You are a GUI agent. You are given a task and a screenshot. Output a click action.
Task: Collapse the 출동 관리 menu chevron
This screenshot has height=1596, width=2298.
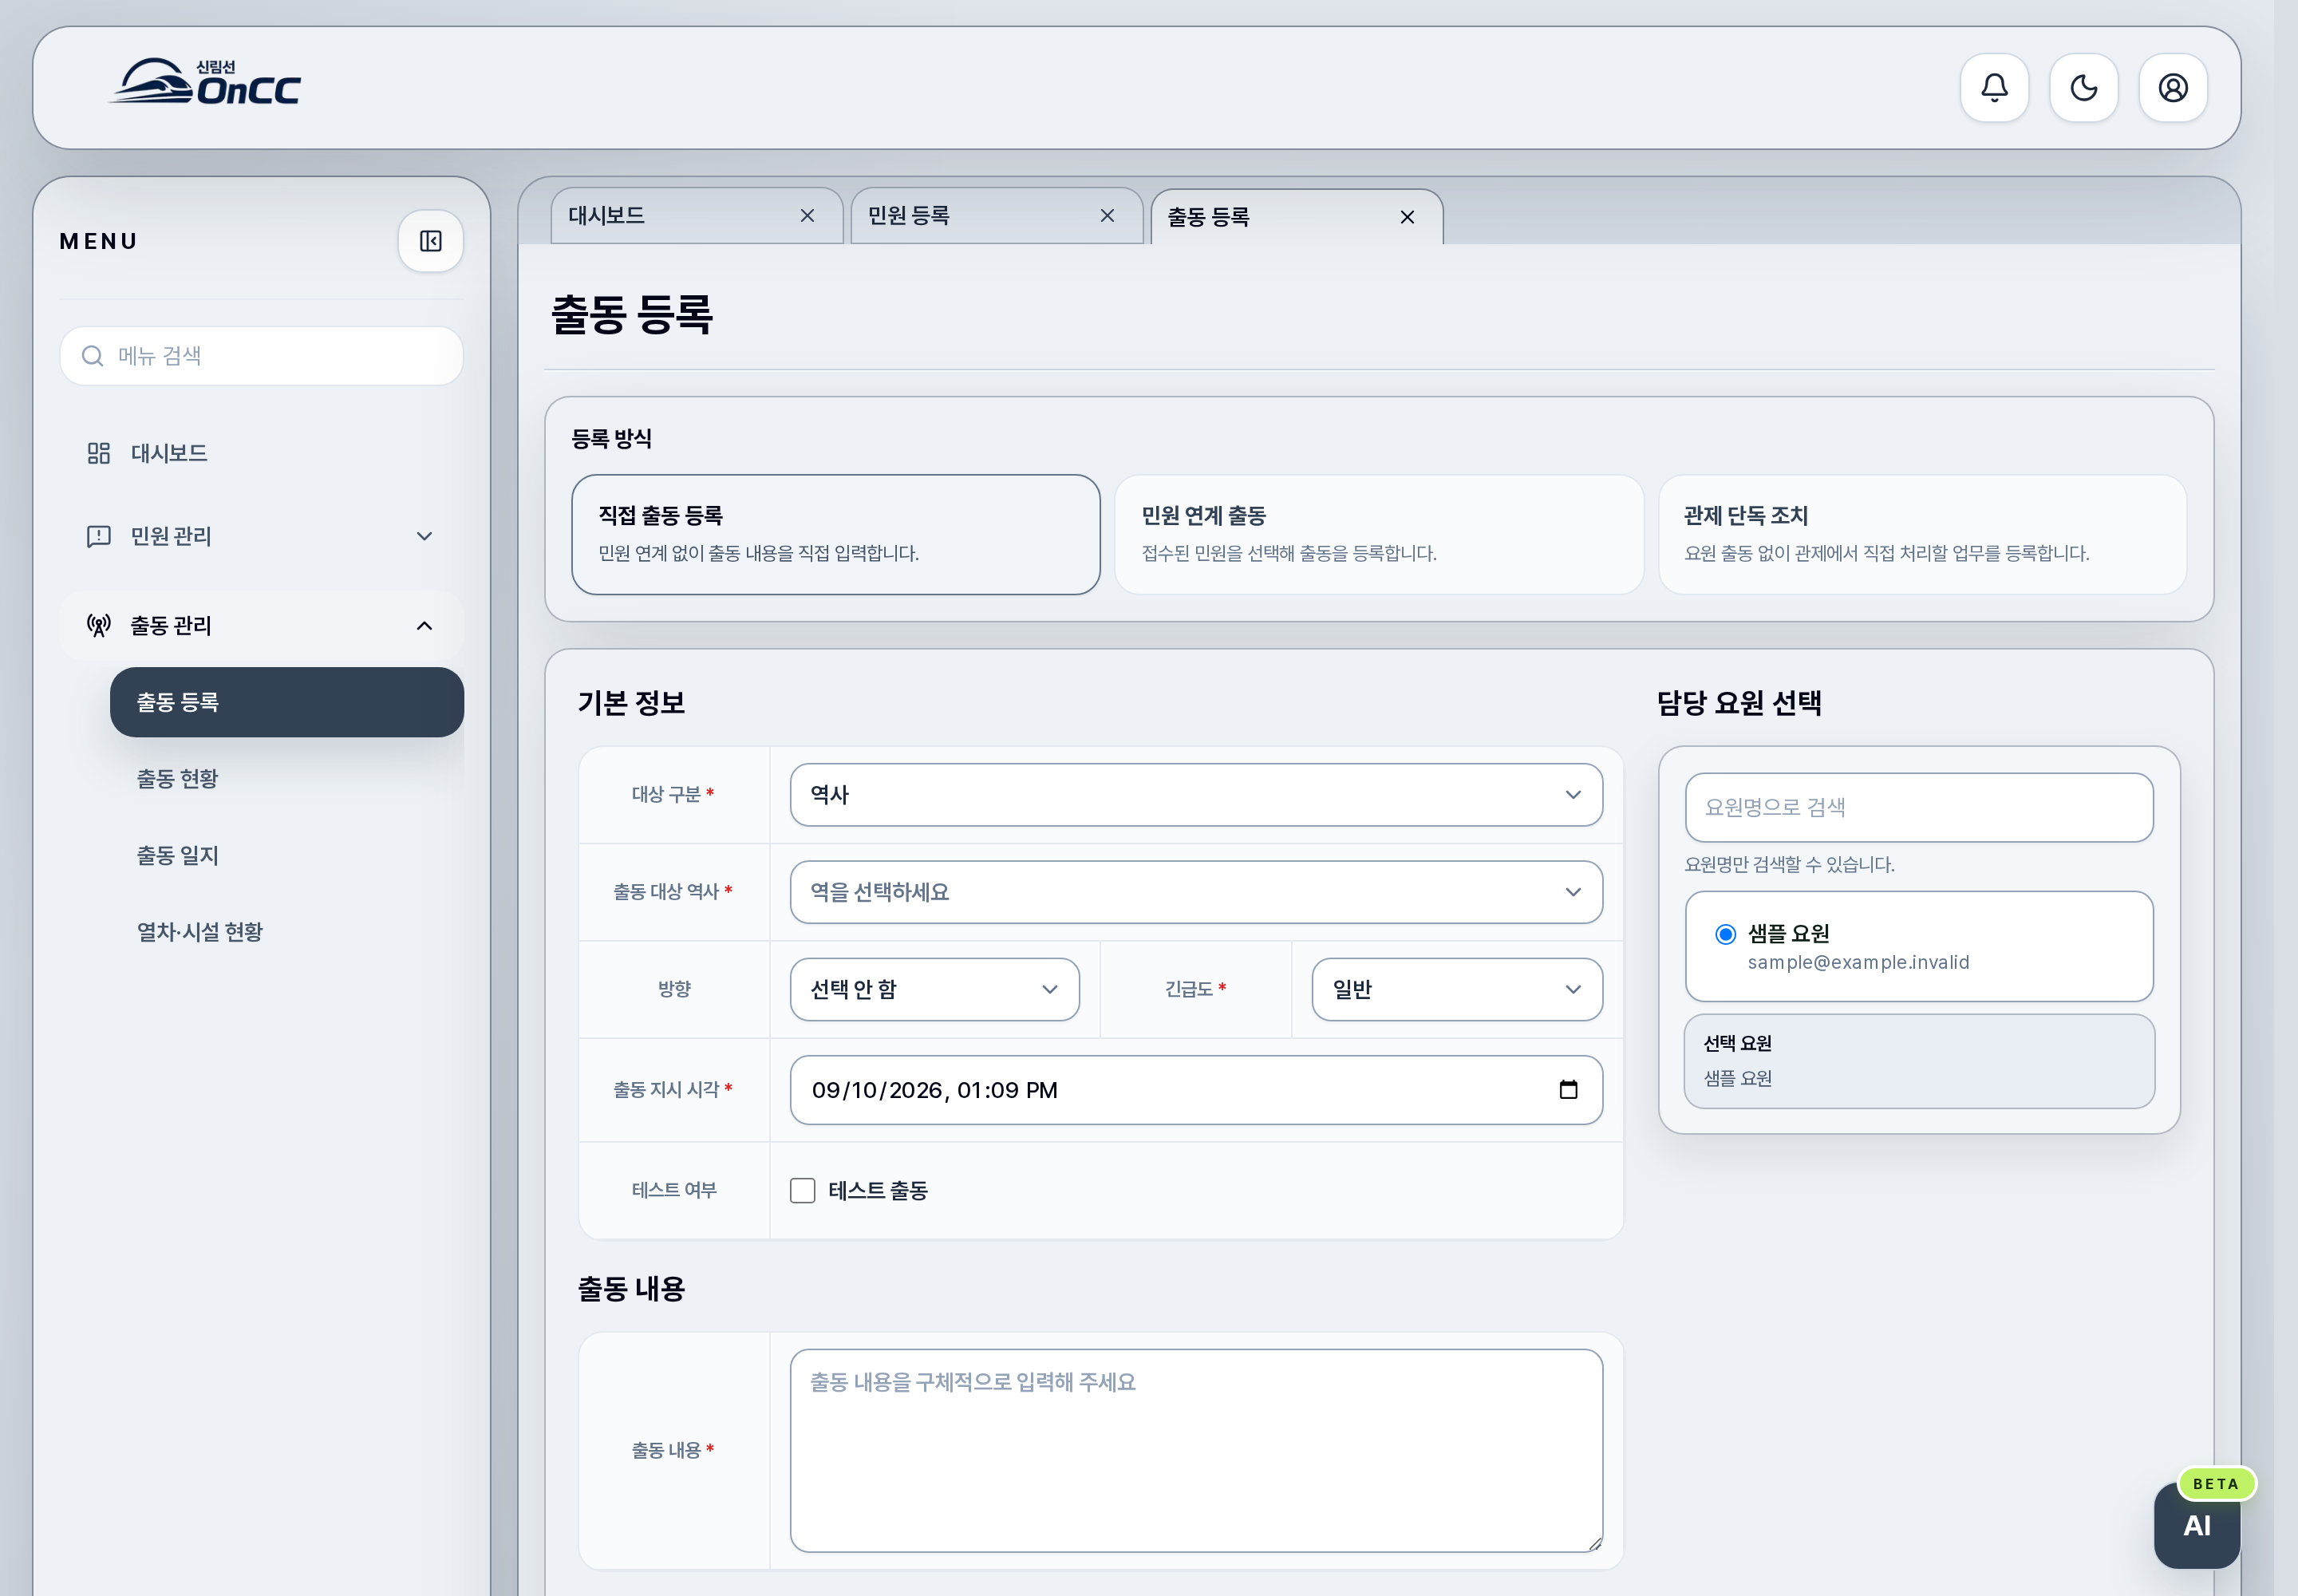424,625
